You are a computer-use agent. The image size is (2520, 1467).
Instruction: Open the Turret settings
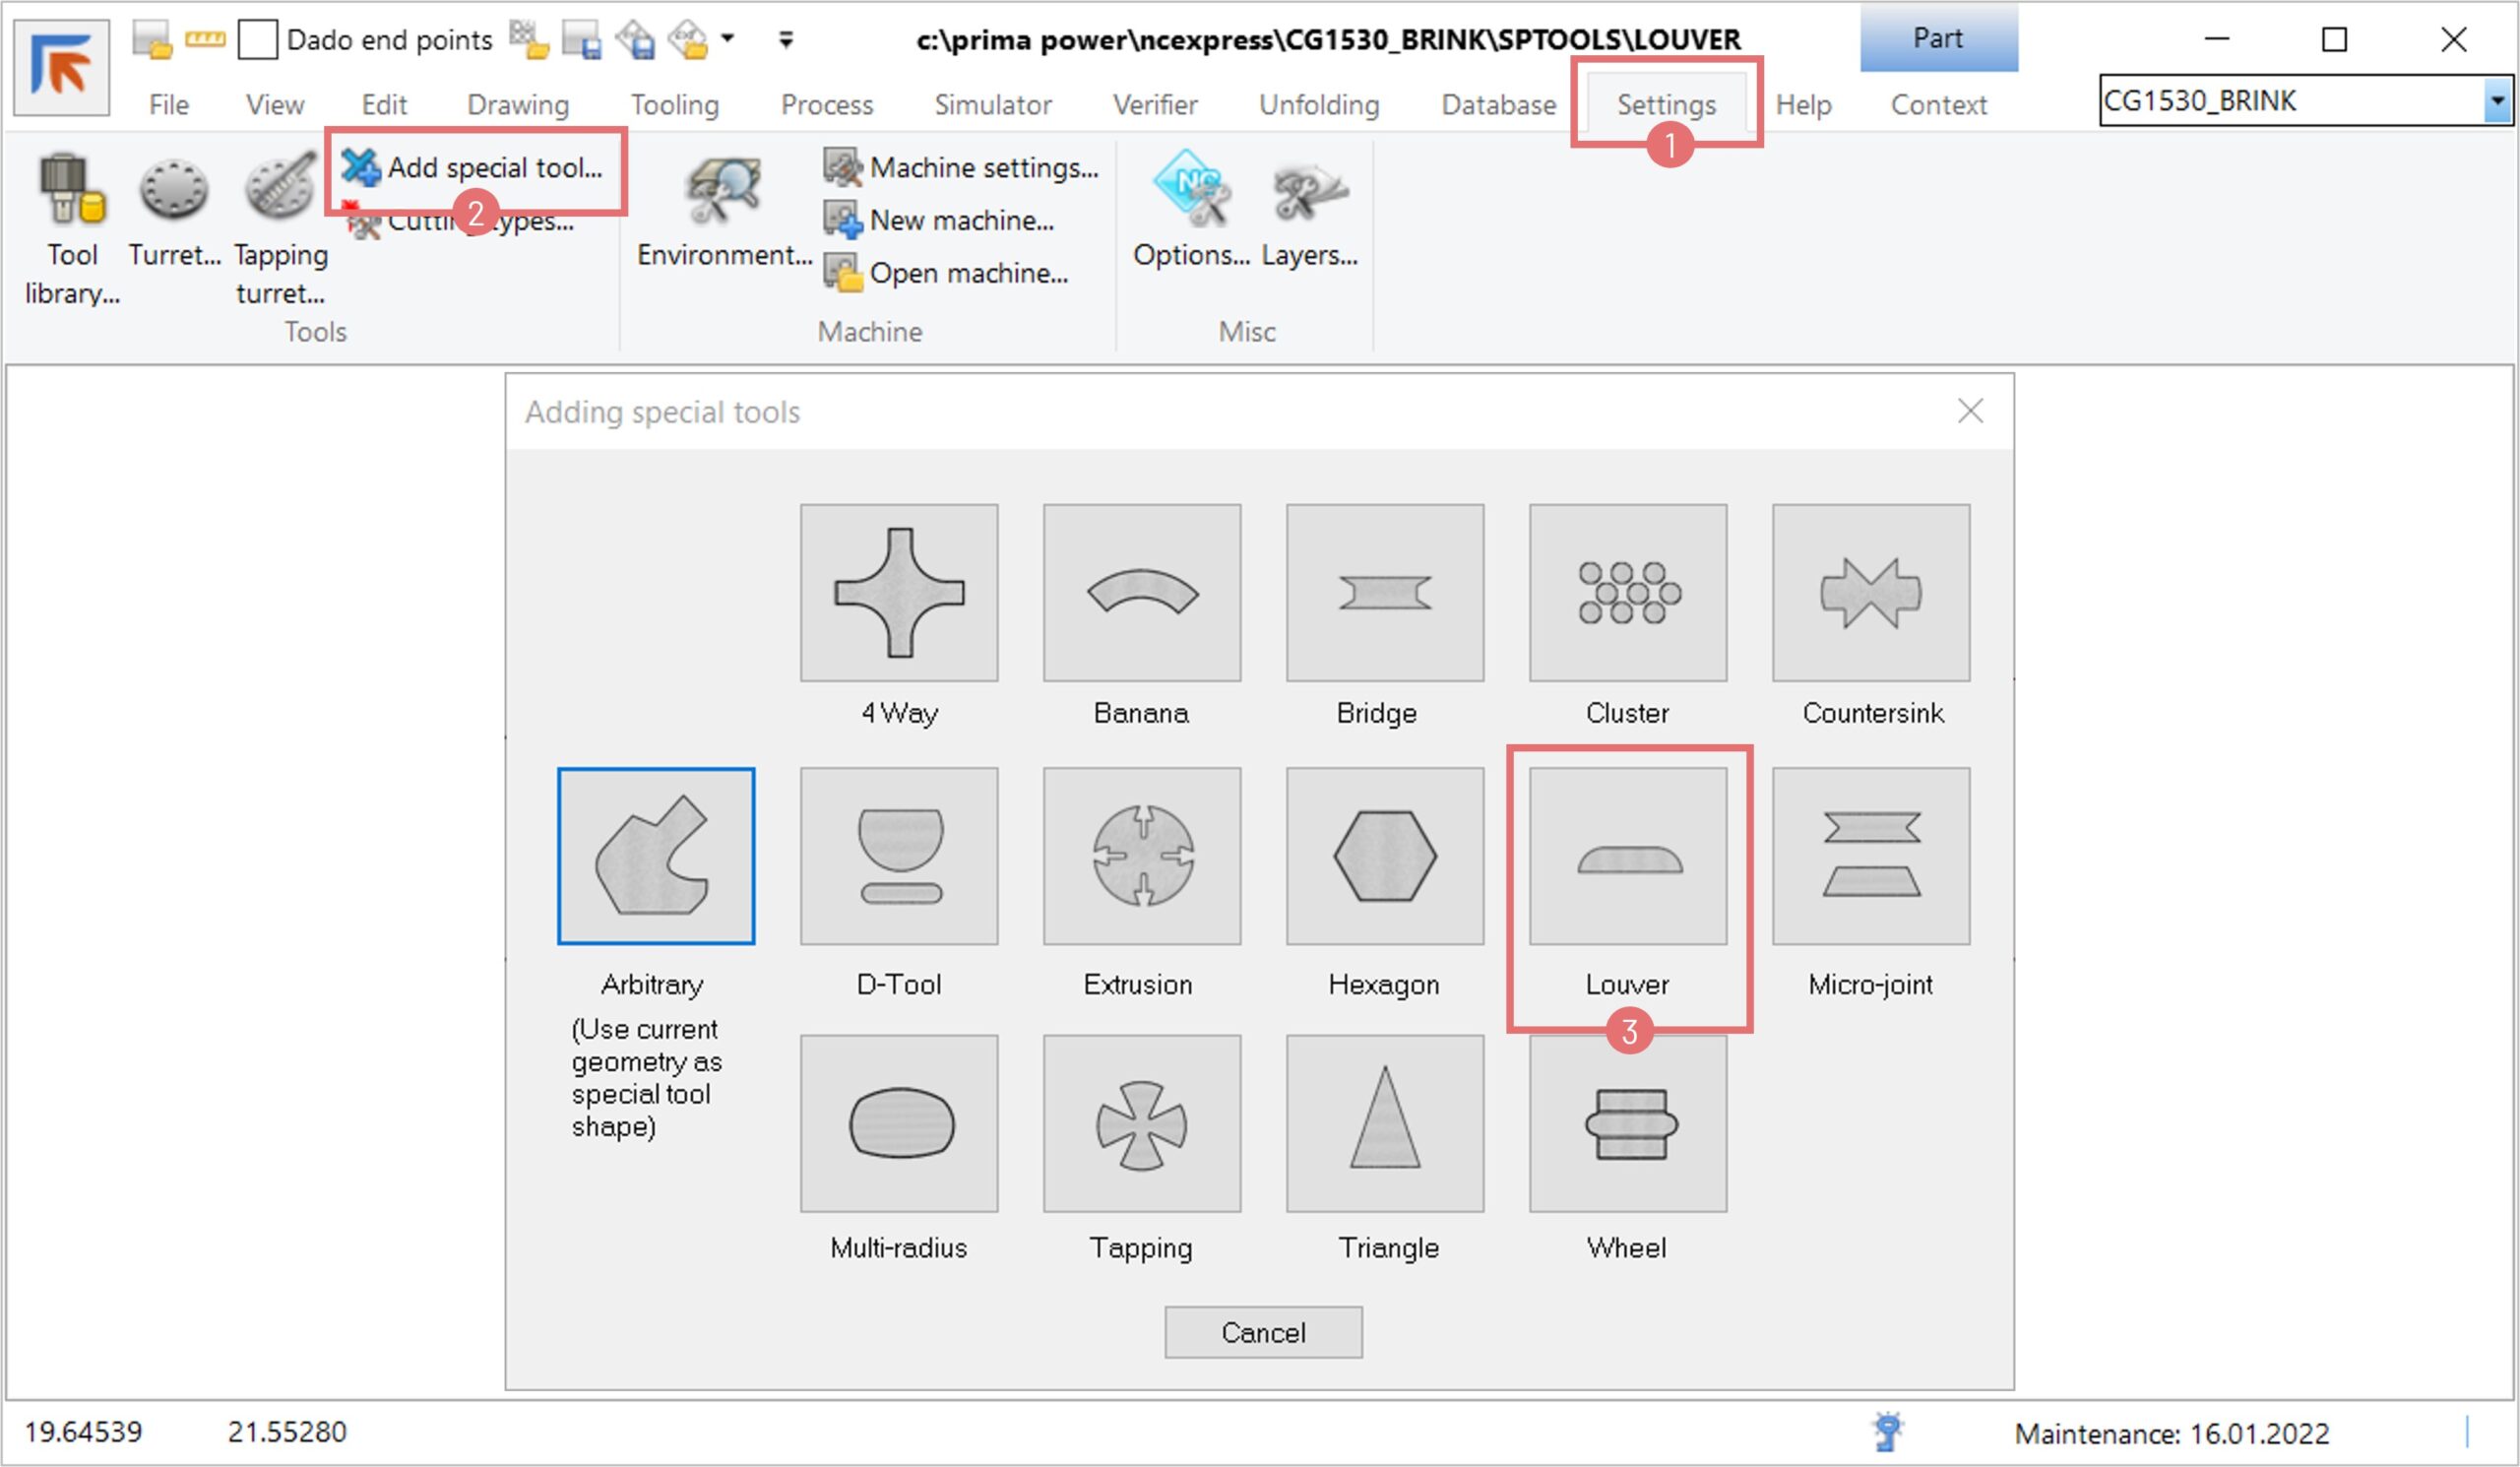pos(174,212)
